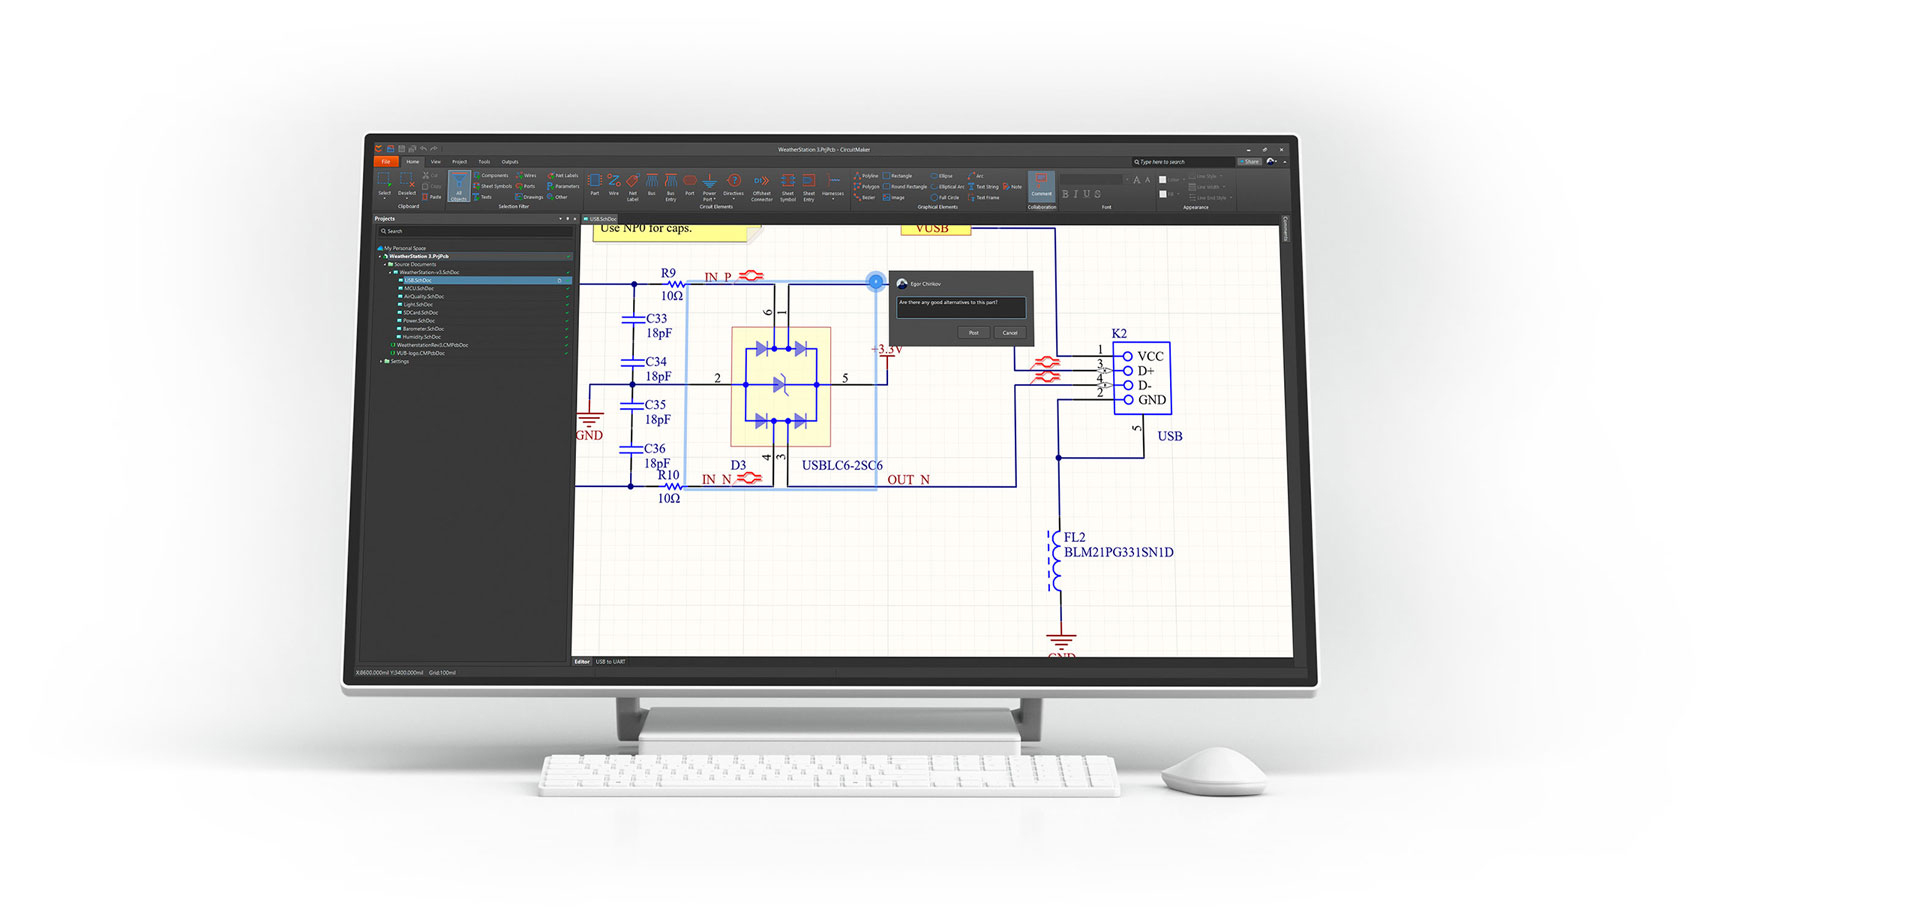Toggle the Wires selection filter

point(526,176)
